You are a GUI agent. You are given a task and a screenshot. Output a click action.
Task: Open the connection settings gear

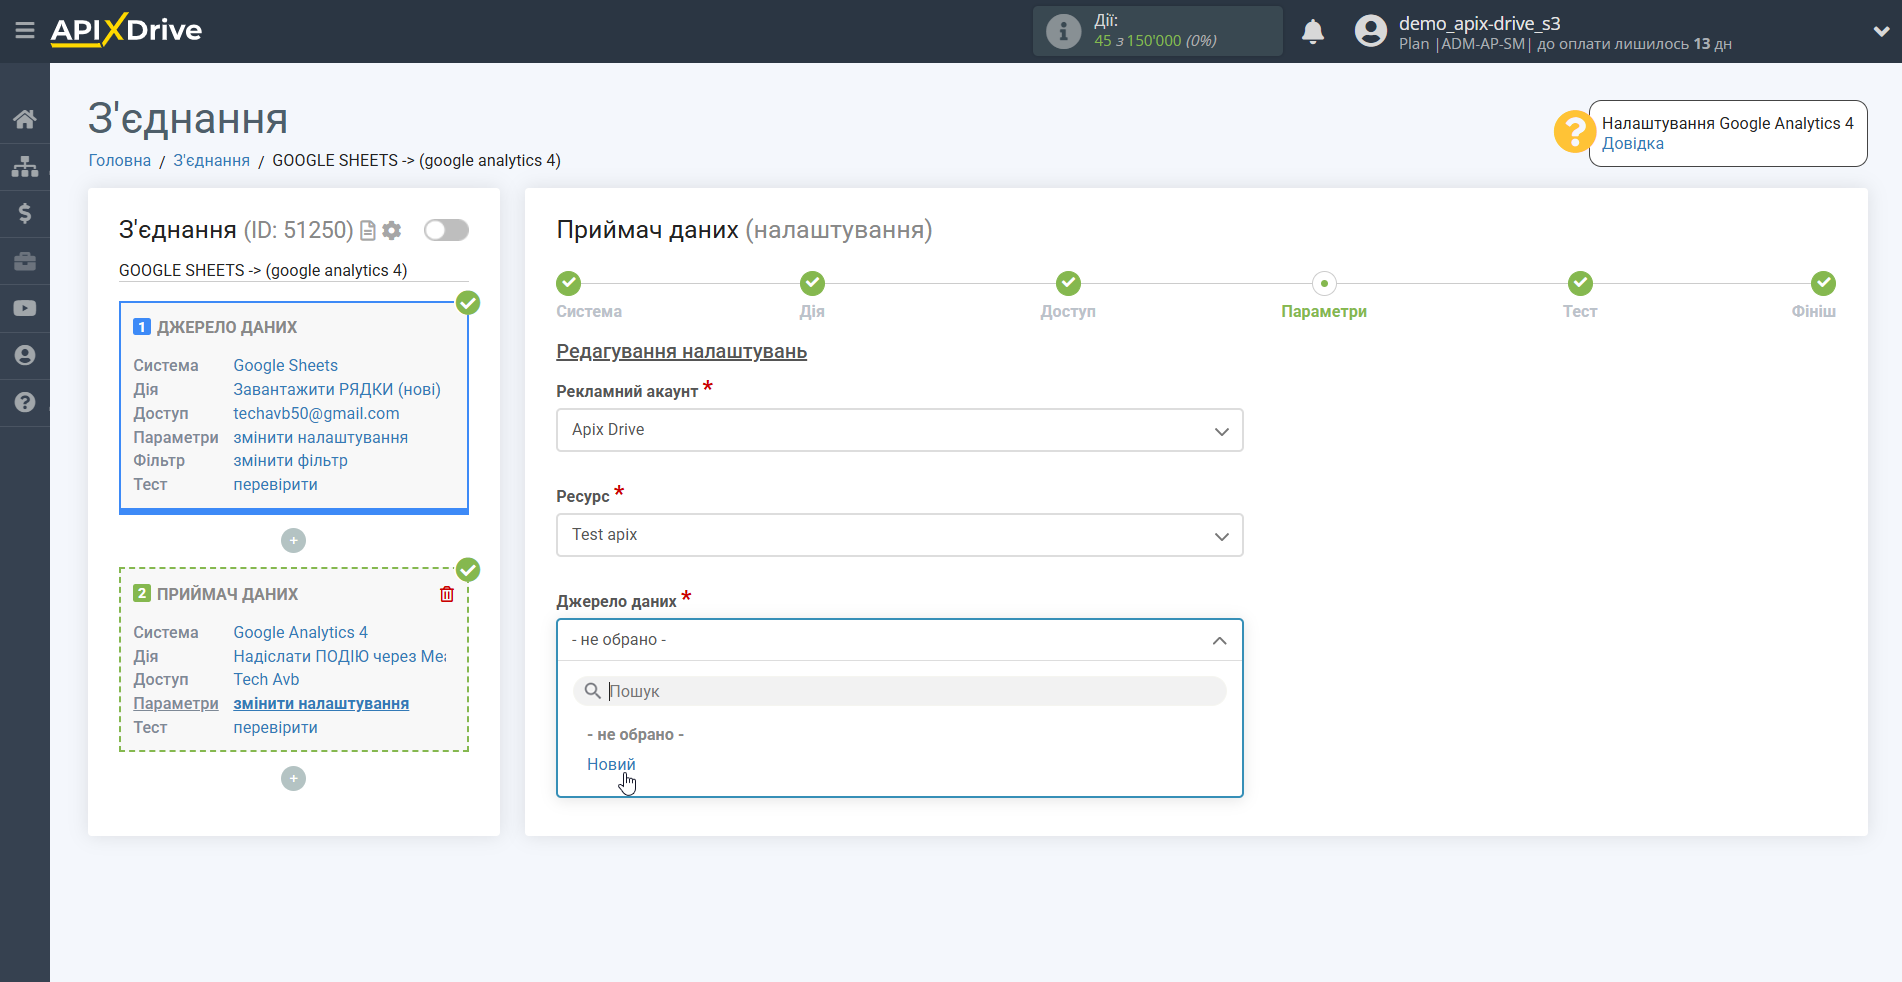pyautogui.click(x=392, y=231)
